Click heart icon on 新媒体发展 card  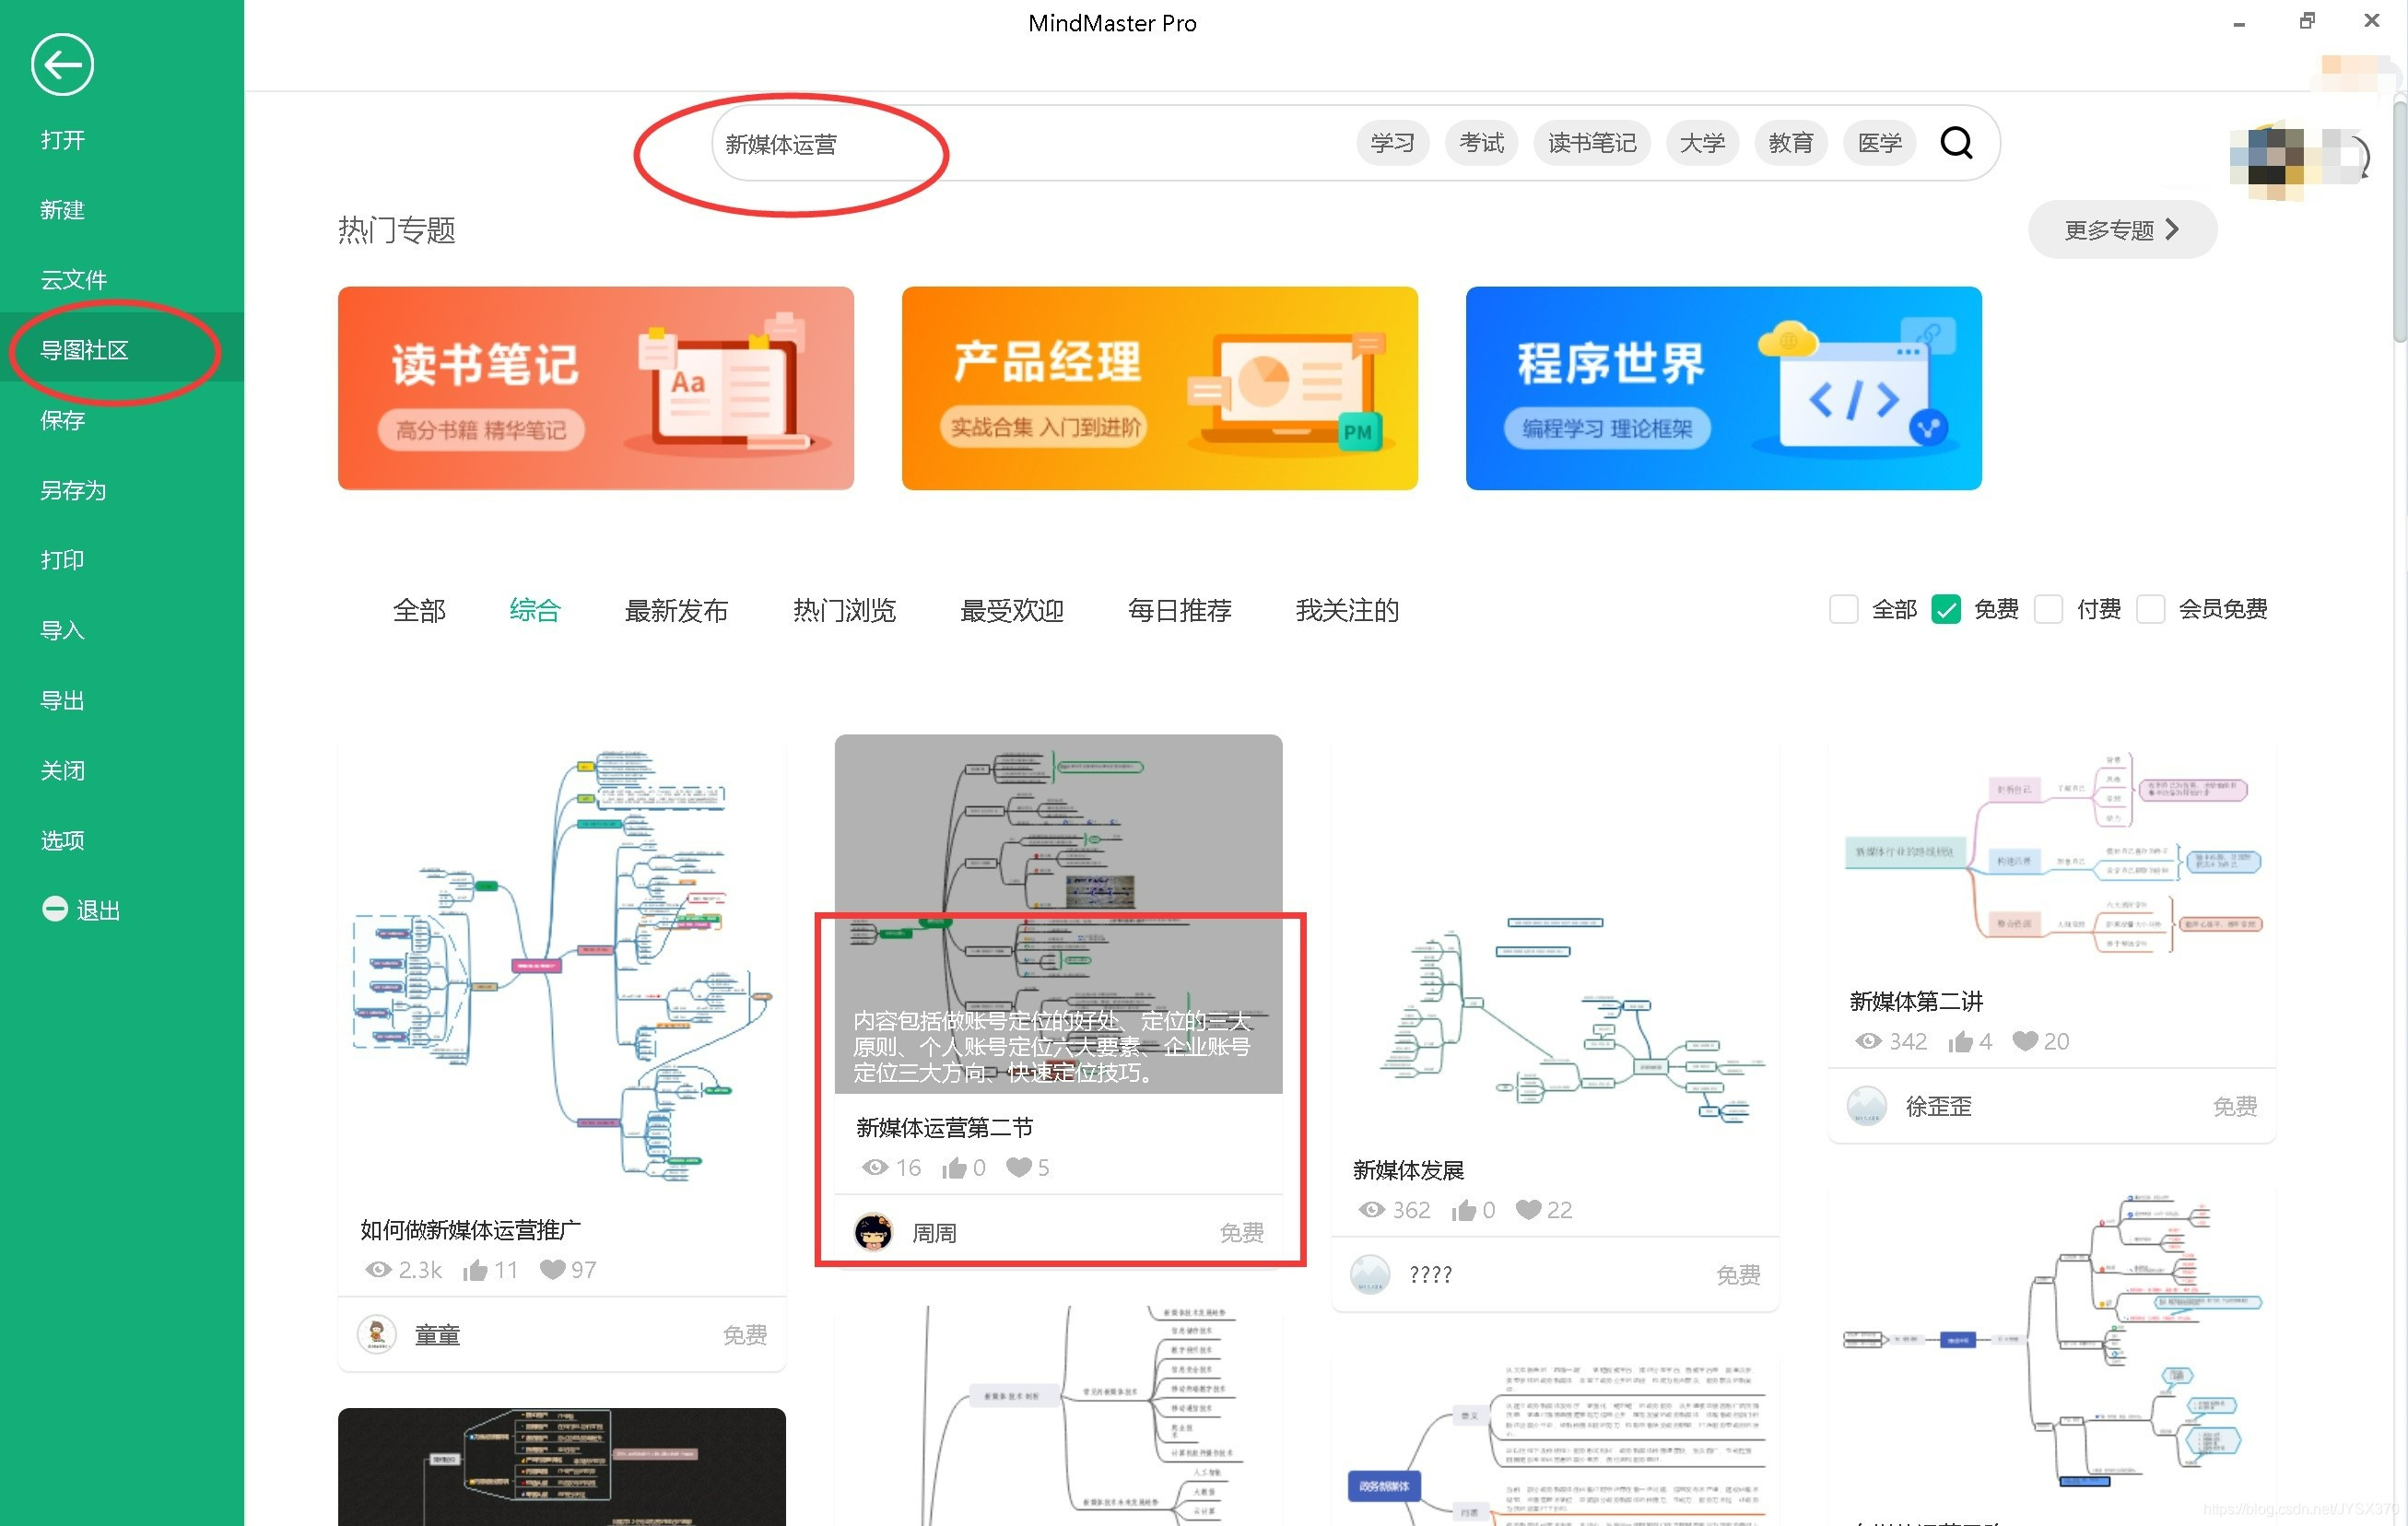point(1527,1210)
